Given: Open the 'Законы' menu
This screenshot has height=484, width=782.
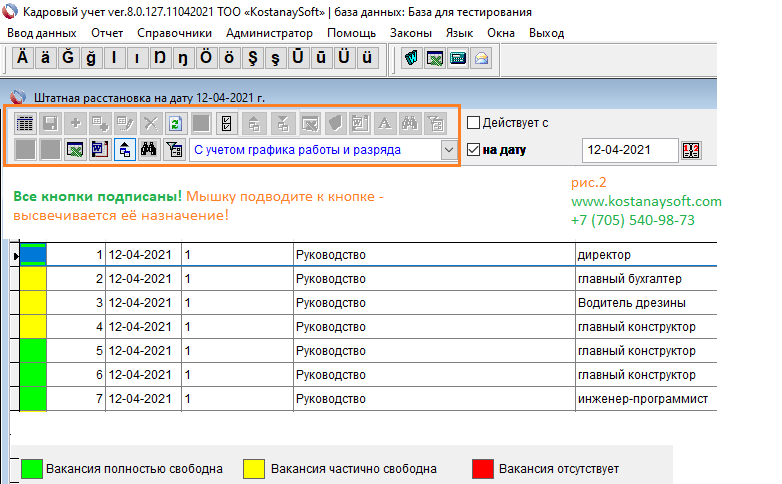Looking at the screenshot, I should pos(411,33).
